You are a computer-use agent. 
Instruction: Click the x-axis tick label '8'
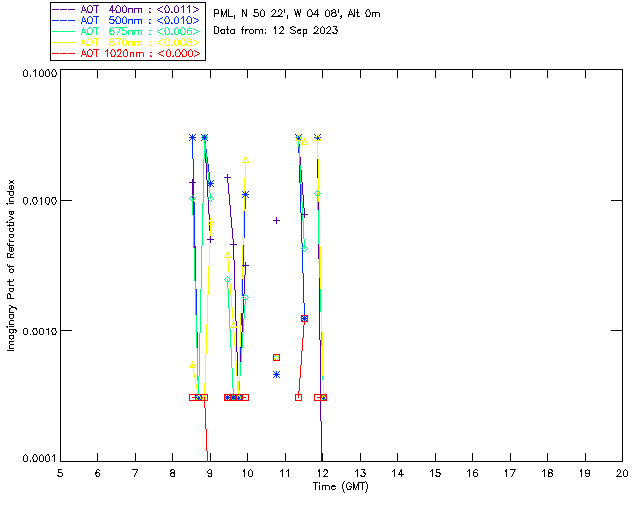point(172,473)
